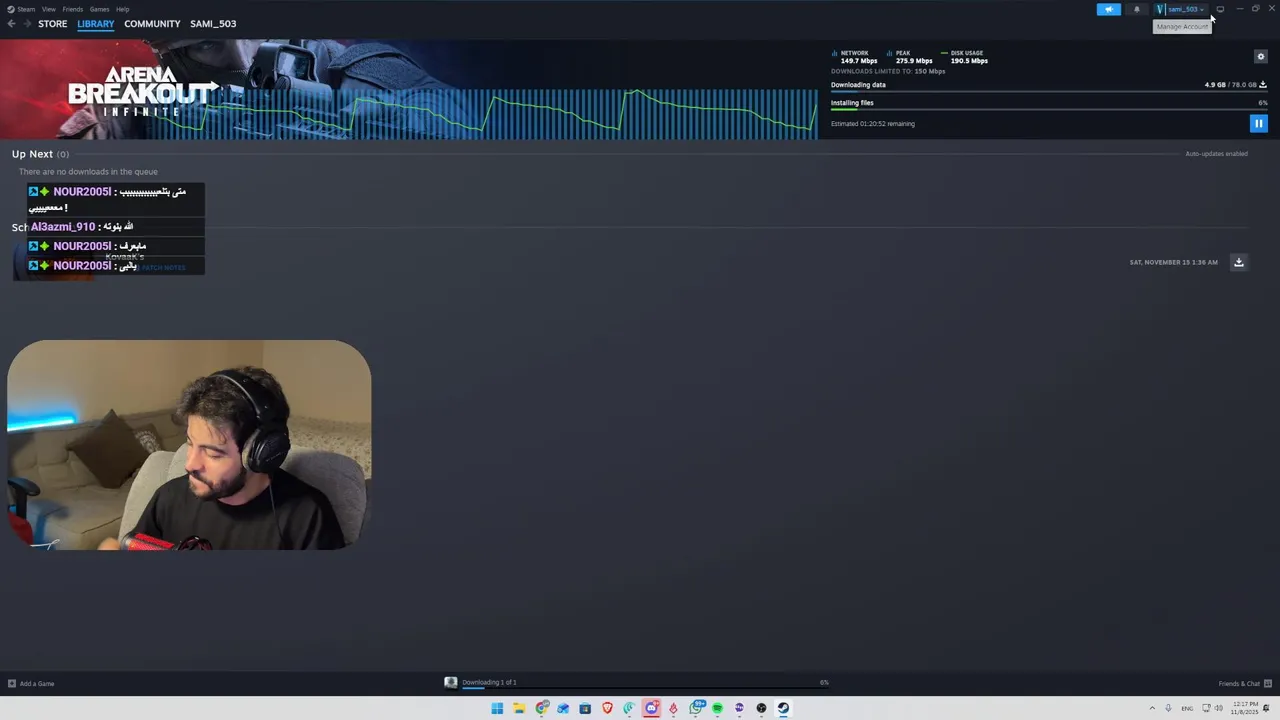Click the scheduled update download icon
Screen dimensions: 1280x720
coord(1238,262)
